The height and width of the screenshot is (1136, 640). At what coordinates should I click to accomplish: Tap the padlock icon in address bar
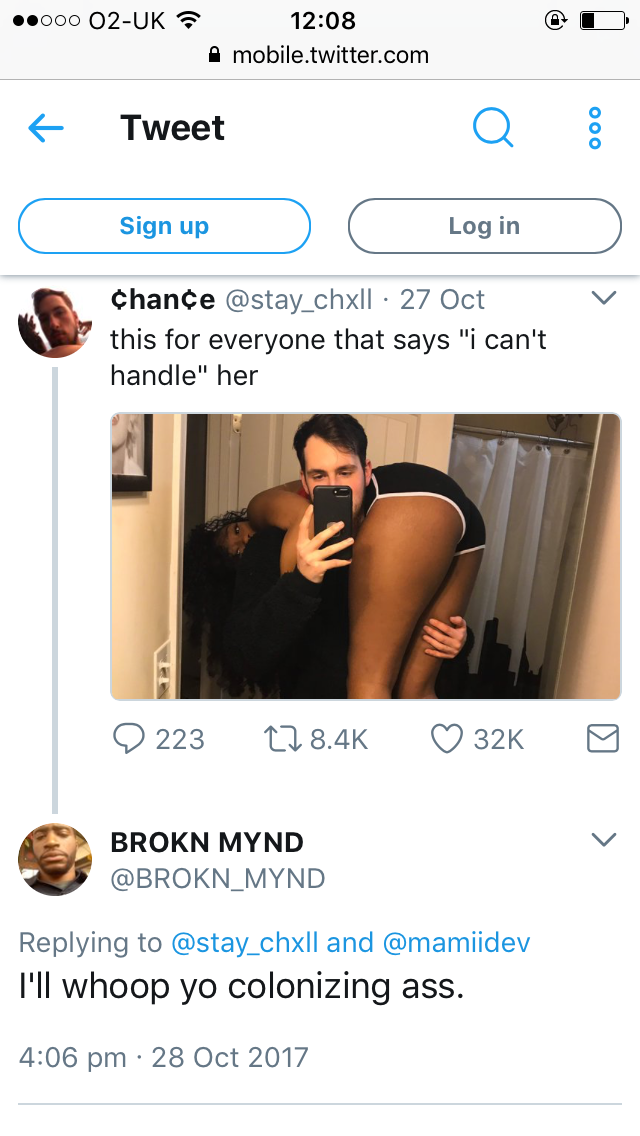(x=214, y=54)
